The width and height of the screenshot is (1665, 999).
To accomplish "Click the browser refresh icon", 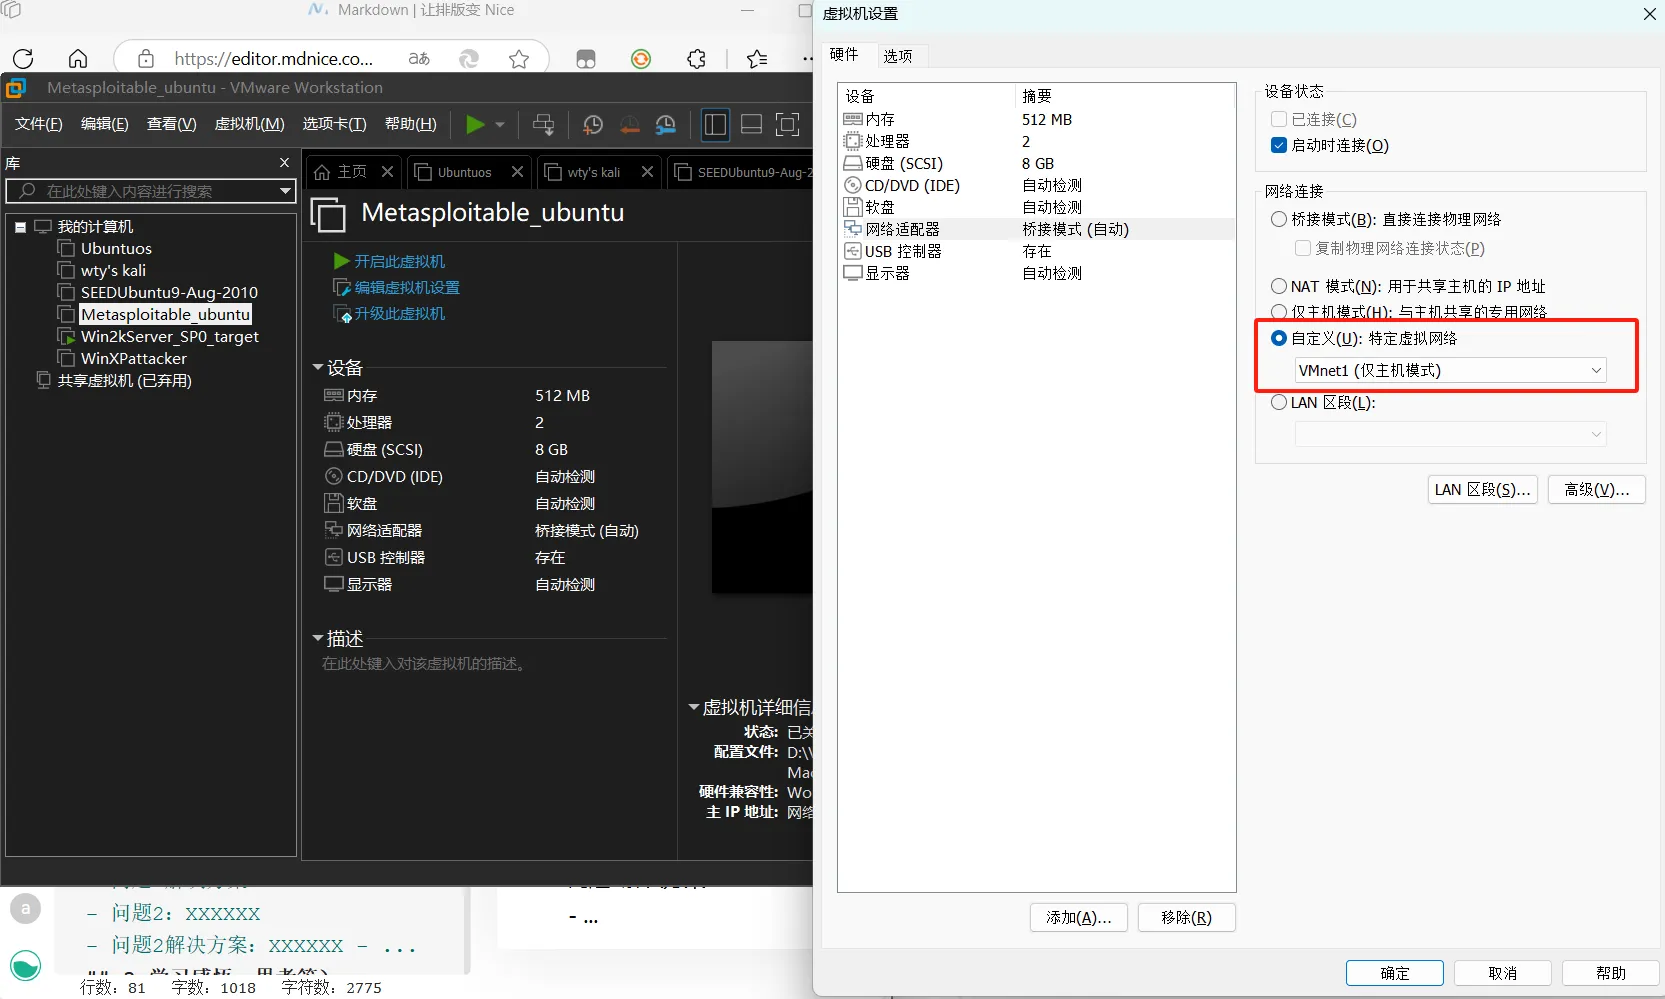I will [24, 59].
